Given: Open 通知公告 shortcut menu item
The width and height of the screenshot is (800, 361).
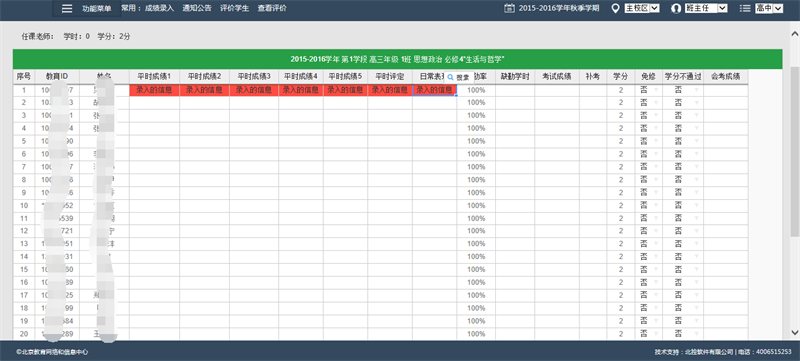Looking at the screenshot, I should pyautogui.click(x=197, y=8).
